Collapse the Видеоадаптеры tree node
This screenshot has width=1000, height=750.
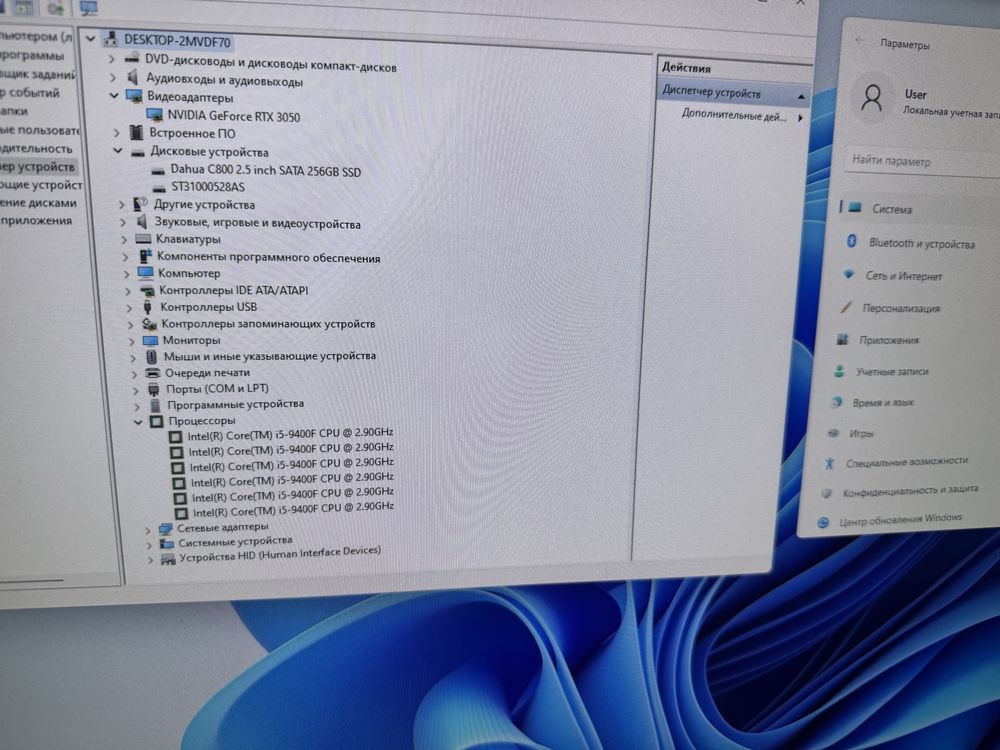pos(114,96)
